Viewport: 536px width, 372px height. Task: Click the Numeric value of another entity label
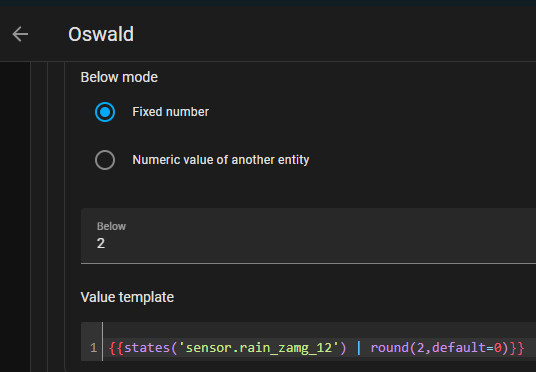pyautogui.click(x=221, y=160)
